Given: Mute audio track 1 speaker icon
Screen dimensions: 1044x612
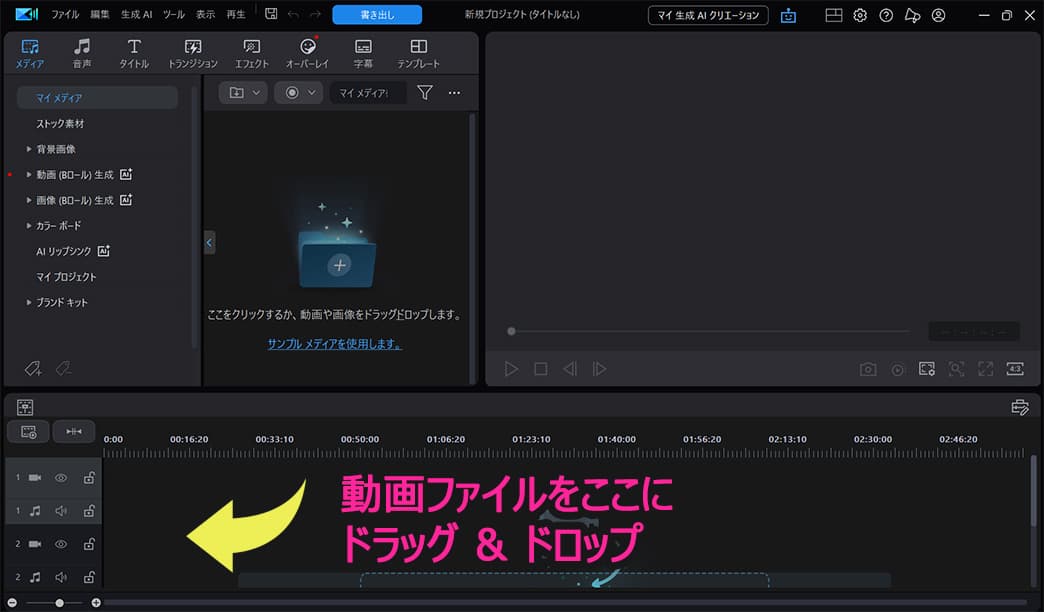Looking at the screenshot, I should pyautogui.click(x=61, y=511).
